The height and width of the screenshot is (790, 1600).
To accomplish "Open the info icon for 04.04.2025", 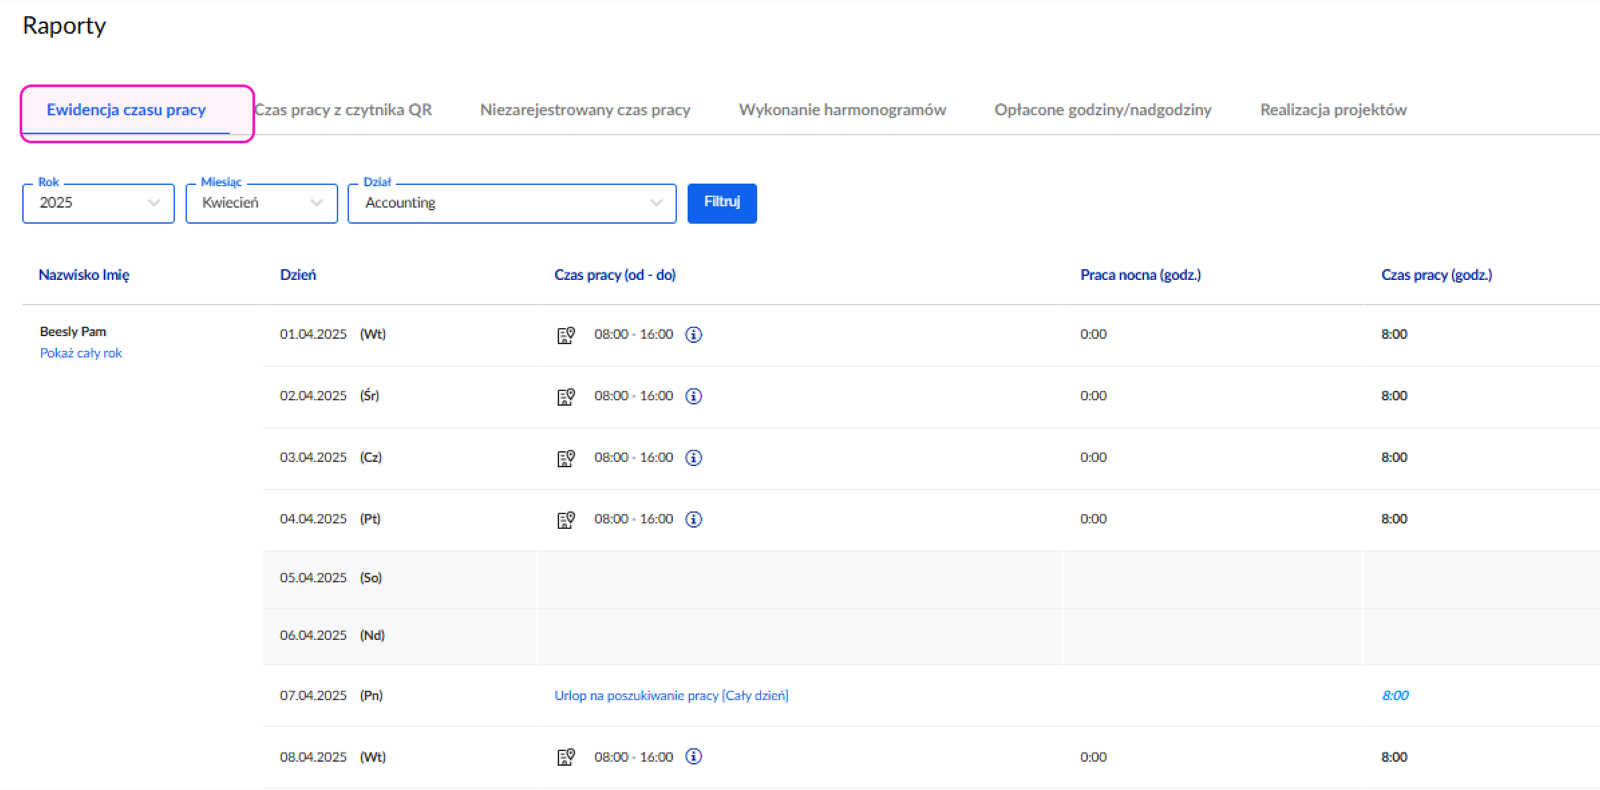I will tap(693, 519).
